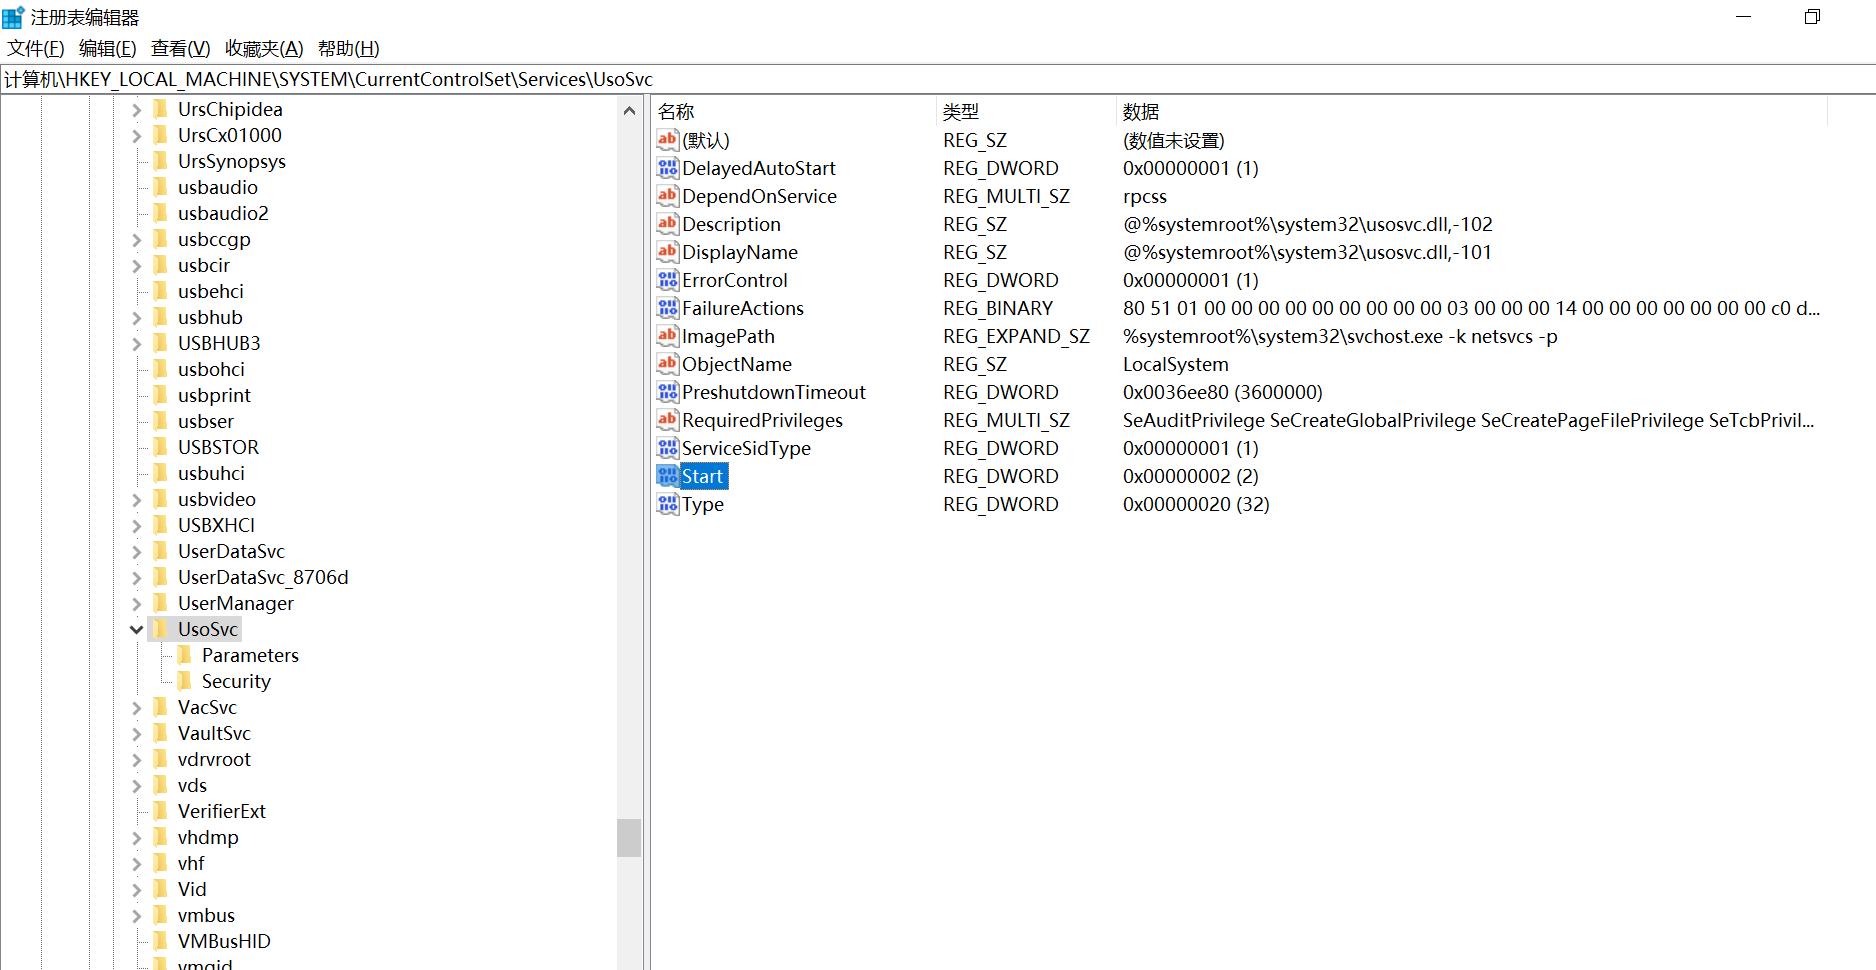Click the binary icon beside FailureActions
Image resolution: width=1876 pixels, height=970 pixels.
coord(667,308)
